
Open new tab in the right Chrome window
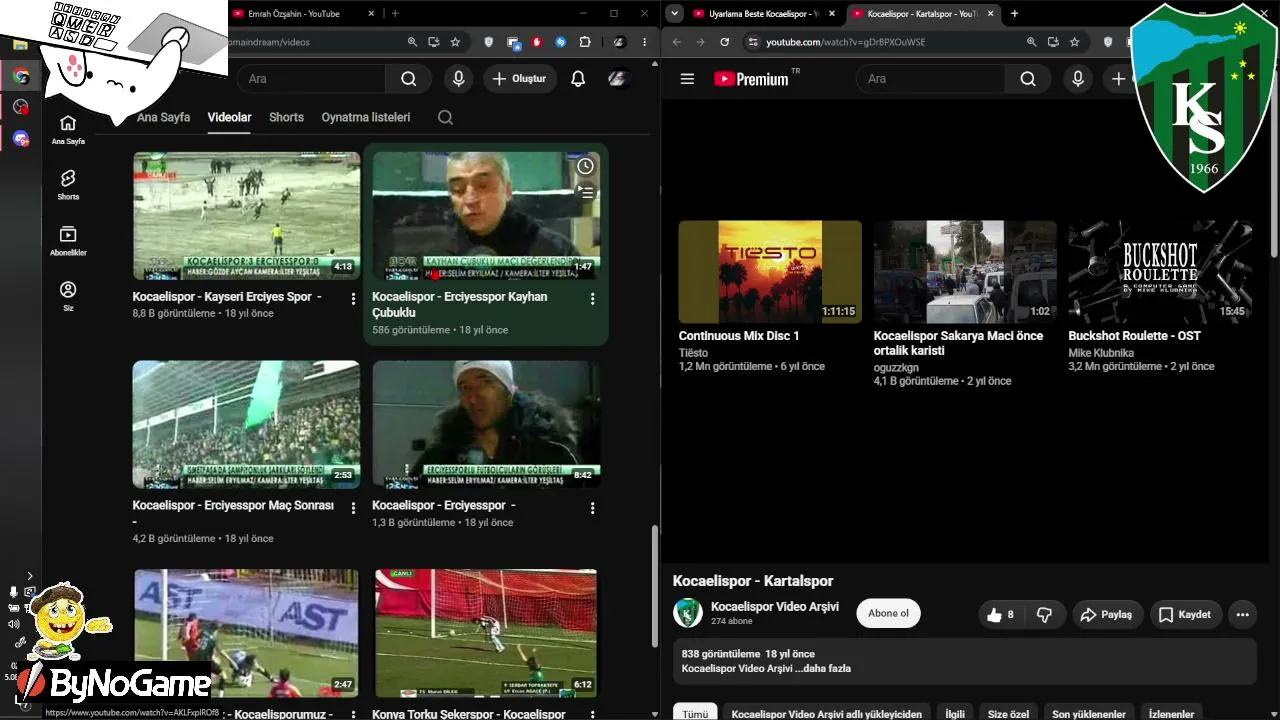(1014, 14)
